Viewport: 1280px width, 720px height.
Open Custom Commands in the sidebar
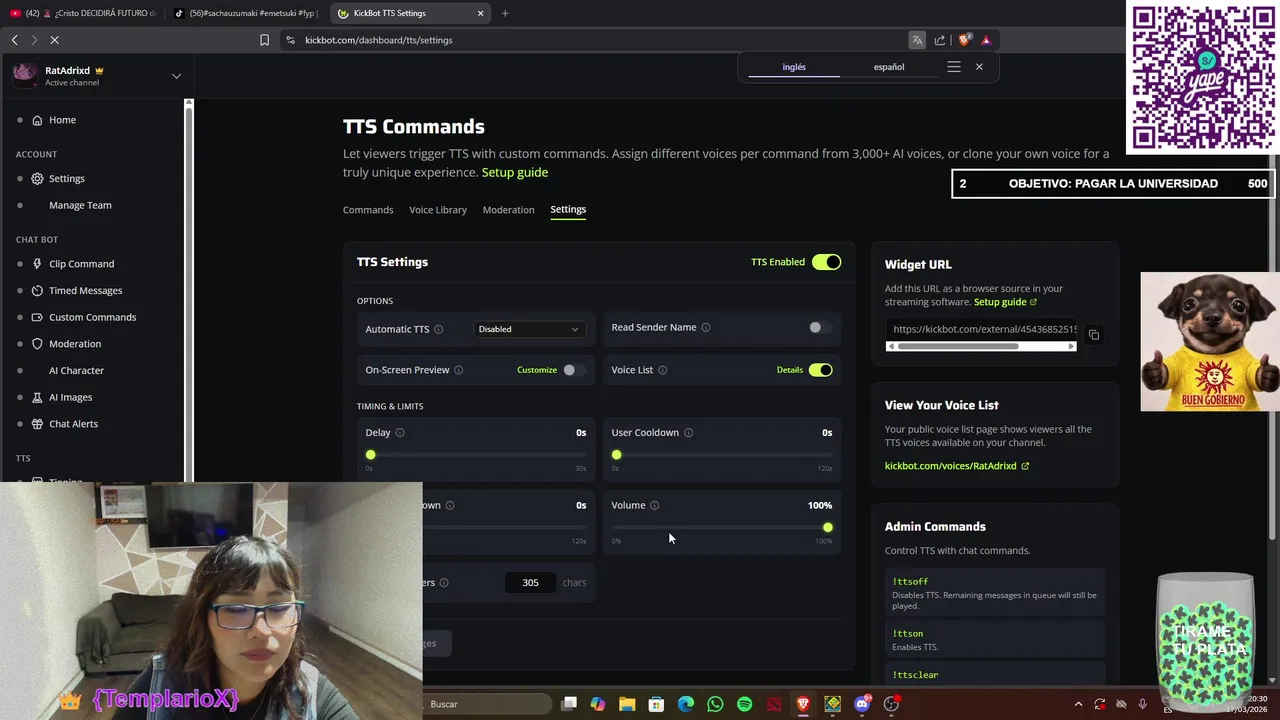pyautogui.click(x=92, y=317)
